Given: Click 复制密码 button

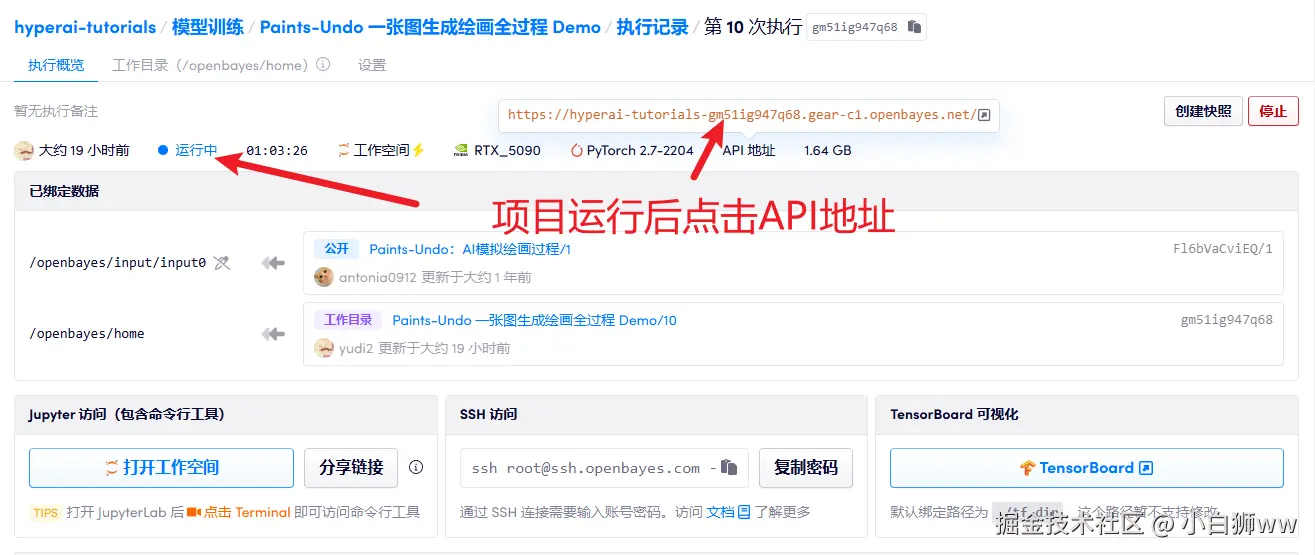Looking at the screenshot, I should click(806, 467).
